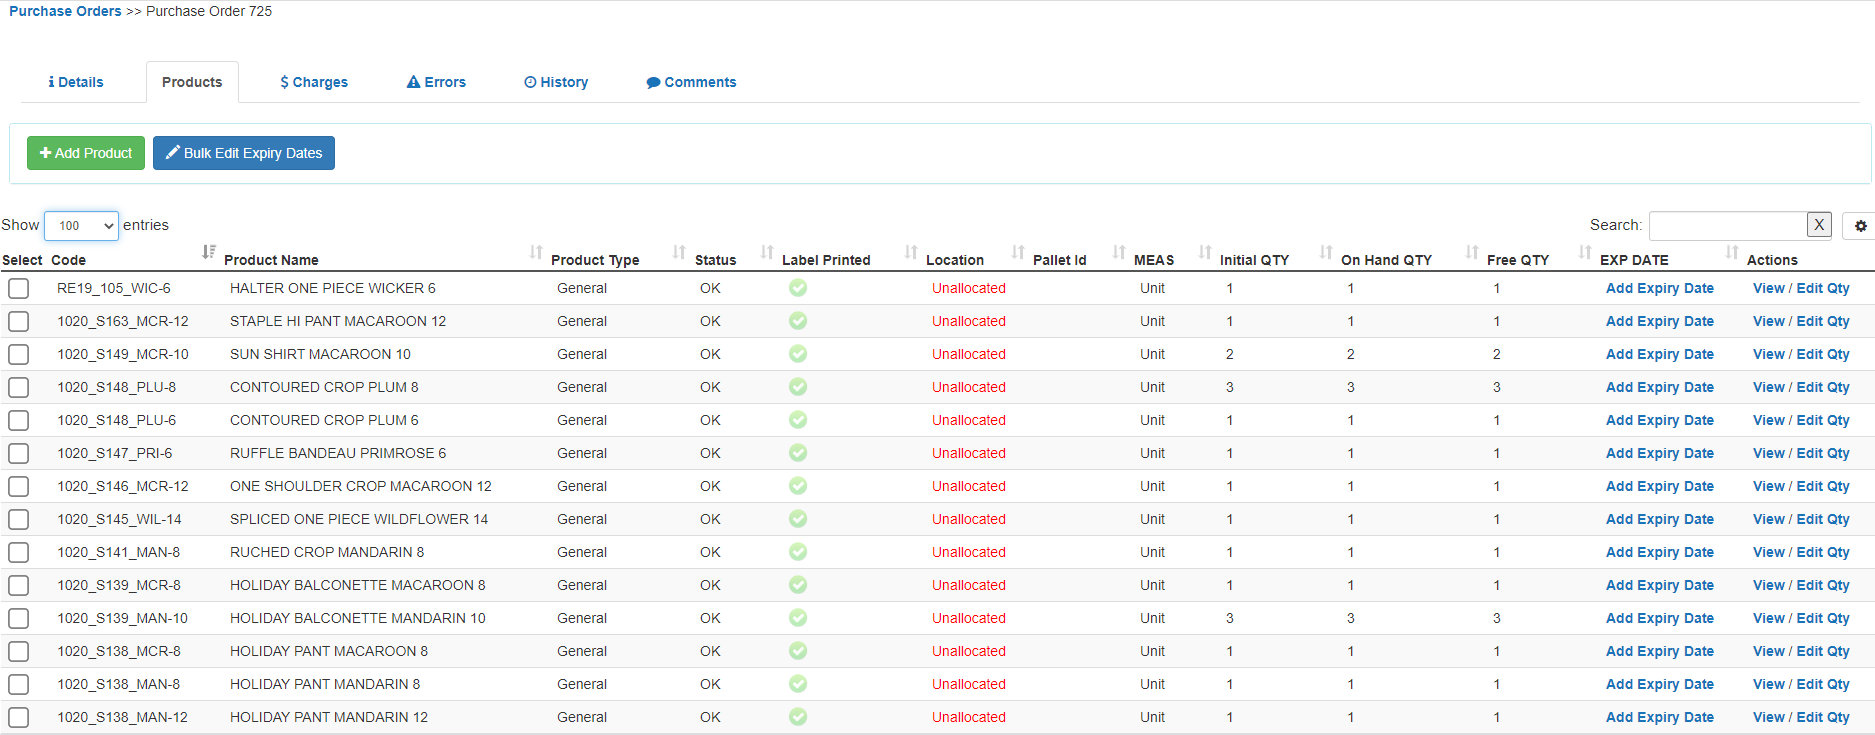Select checkbox for RE19_105_WIC-6 row
Viewport: 1875px width, 735px height.
point(19,289)
